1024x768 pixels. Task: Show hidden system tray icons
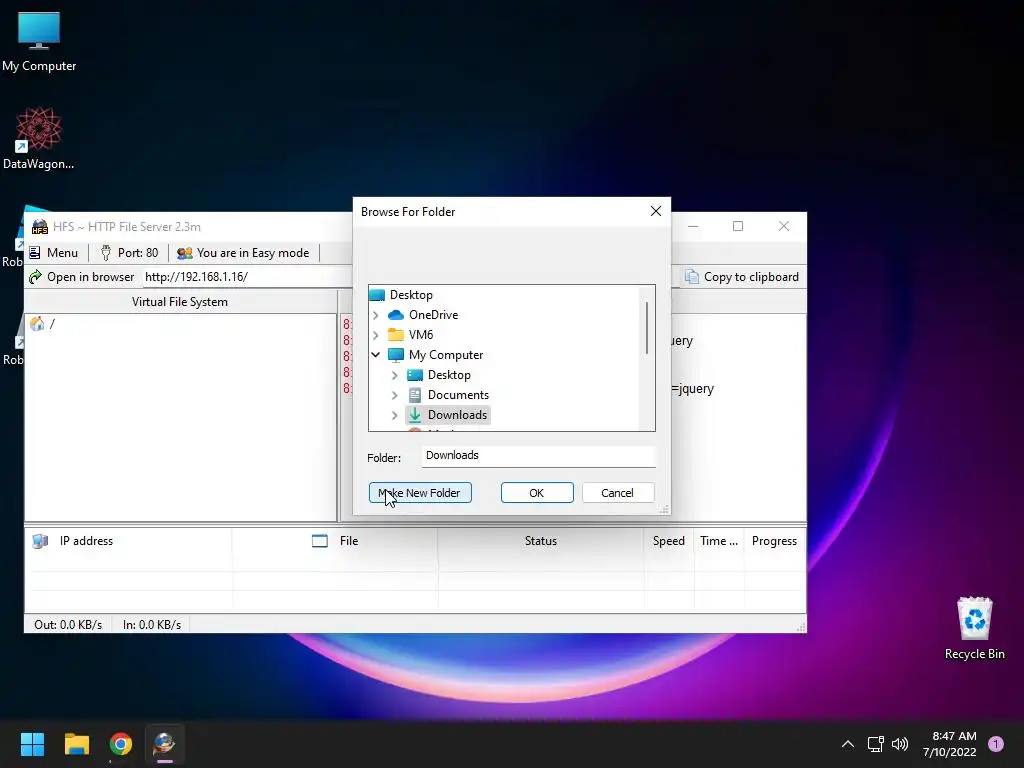point(848,744)
